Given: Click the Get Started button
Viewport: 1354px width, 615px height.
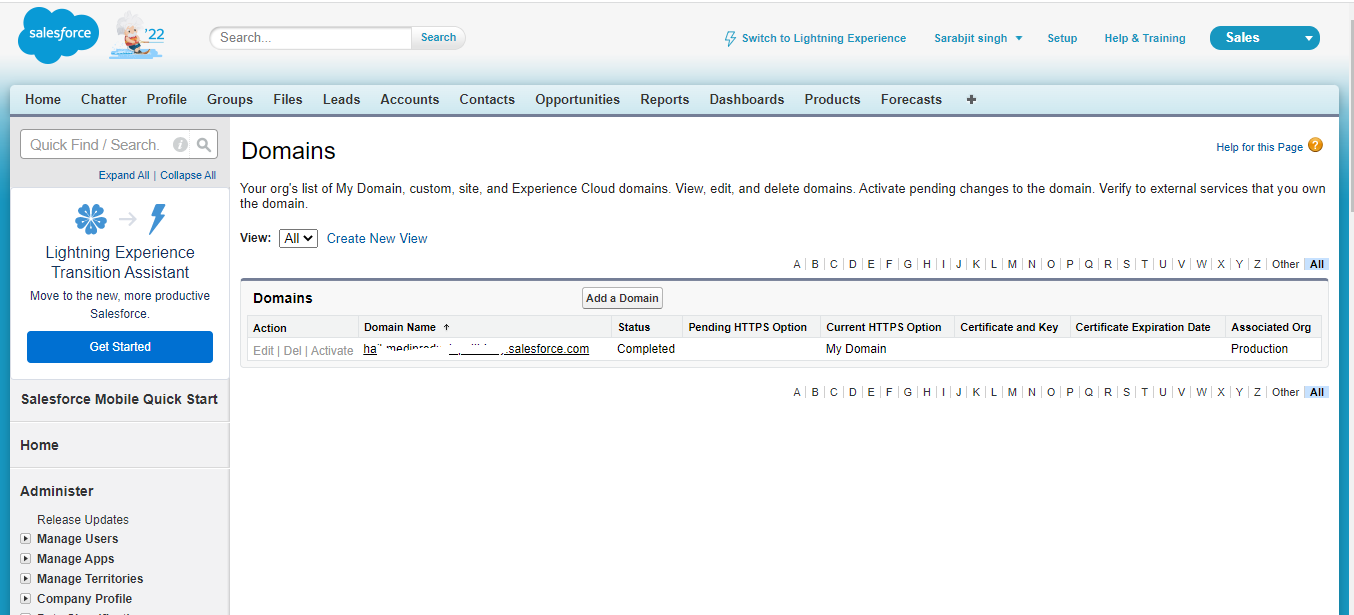Looking at the screenshot, I should click(120, 347).
